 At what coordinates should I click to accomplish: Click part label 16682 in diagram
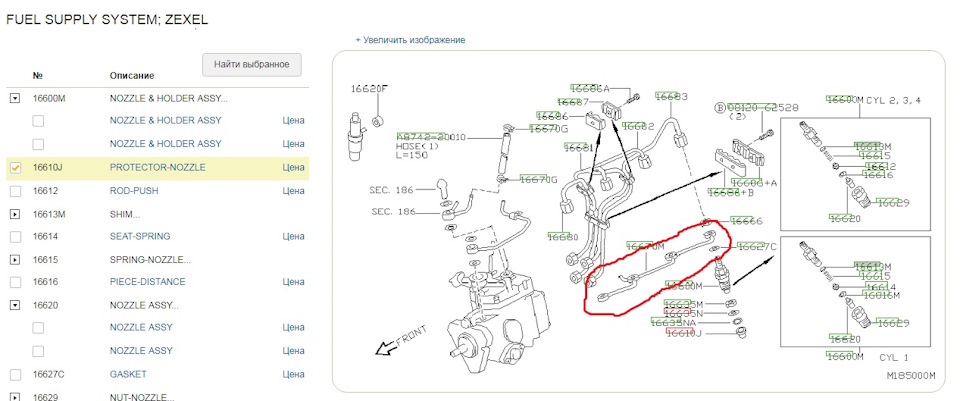[638, 126]
